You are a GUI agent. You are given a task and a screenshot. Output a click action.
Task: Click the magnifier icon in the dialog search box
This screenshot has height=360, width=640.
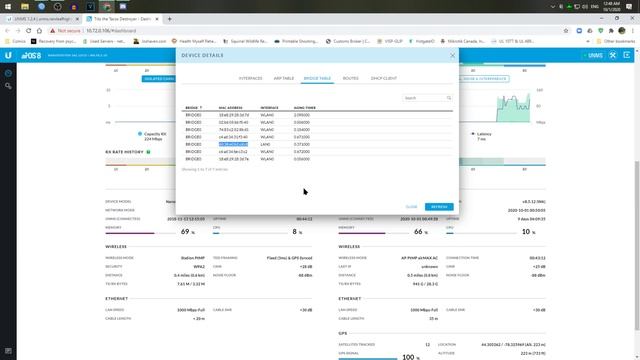pos(449,98)
